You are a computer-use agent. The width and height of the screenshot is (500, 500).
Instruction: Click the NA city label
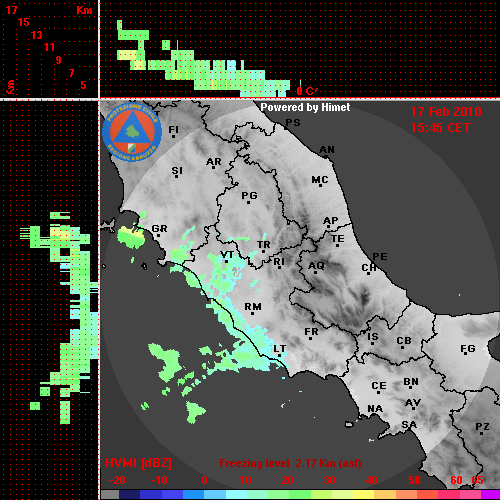375,409
